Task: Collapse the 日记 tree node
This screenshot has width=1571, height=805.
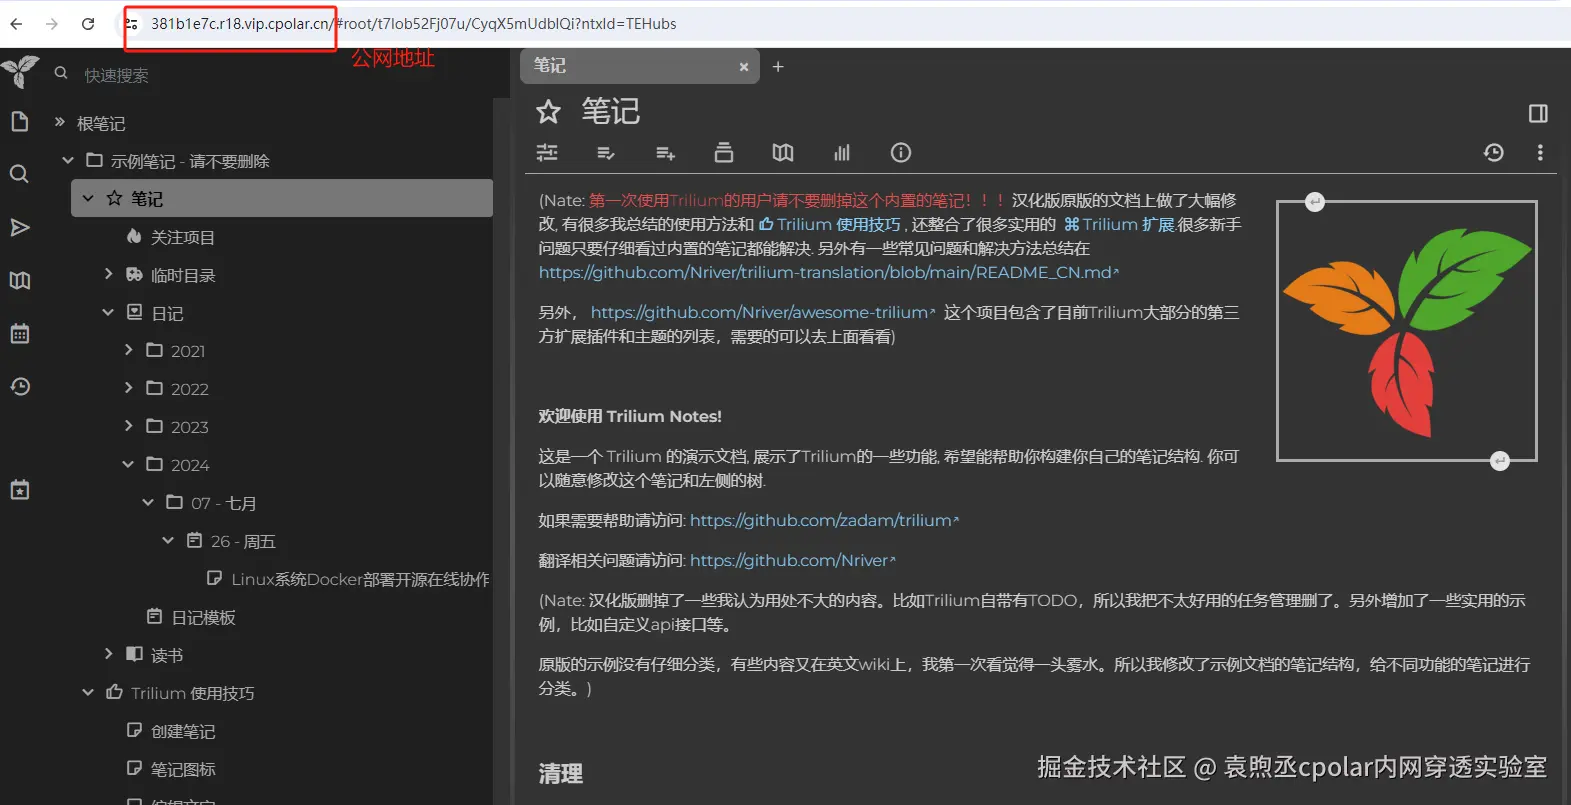Action: click(108, 312)
